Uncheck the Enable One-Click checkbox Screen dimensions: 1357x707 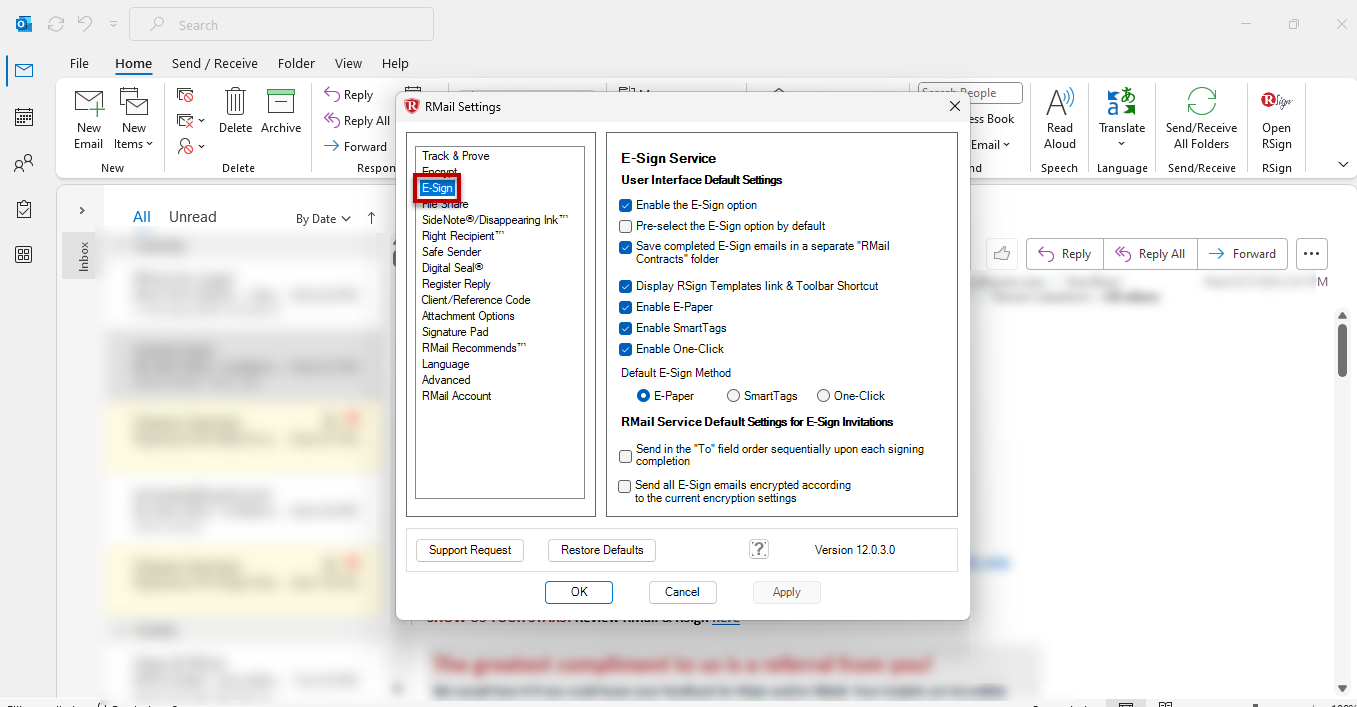(626, 349)
